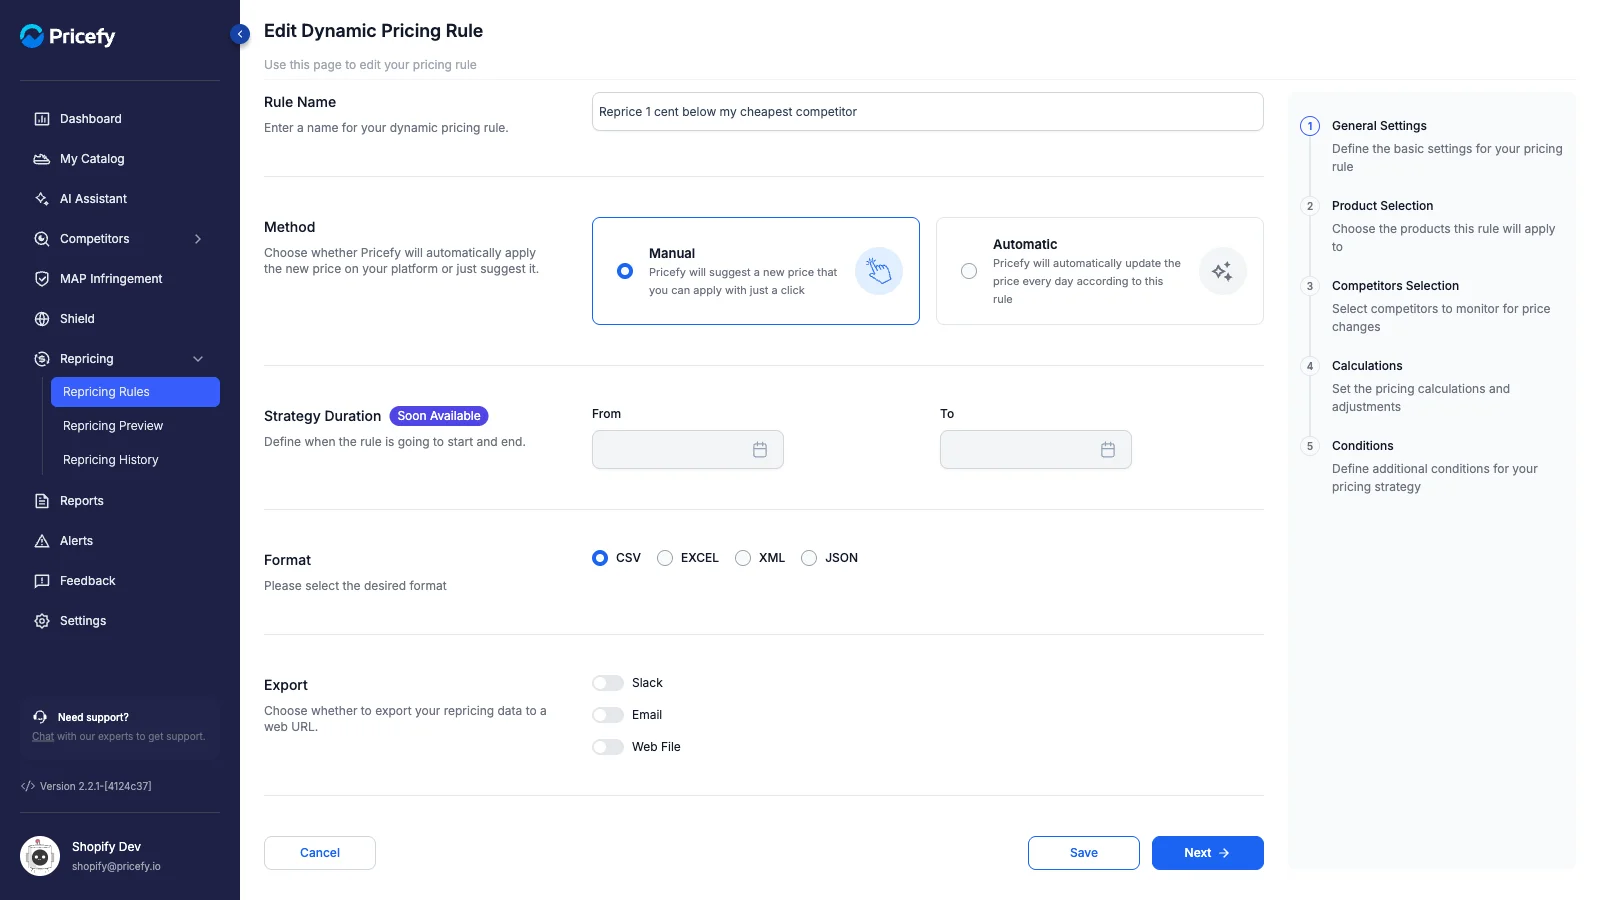Click the Reports document icon
Viewport: 1600px width, 900px height.
click(x=42, y=501)
